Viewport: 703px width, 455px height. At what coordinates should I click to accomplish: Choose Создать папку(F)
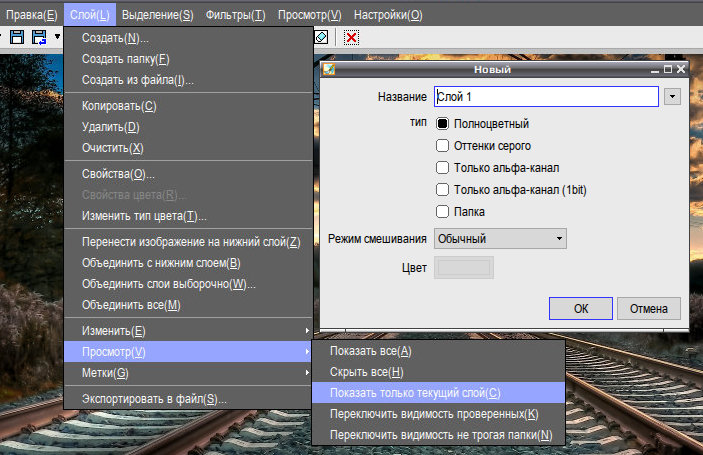click(x=188, y=59)
